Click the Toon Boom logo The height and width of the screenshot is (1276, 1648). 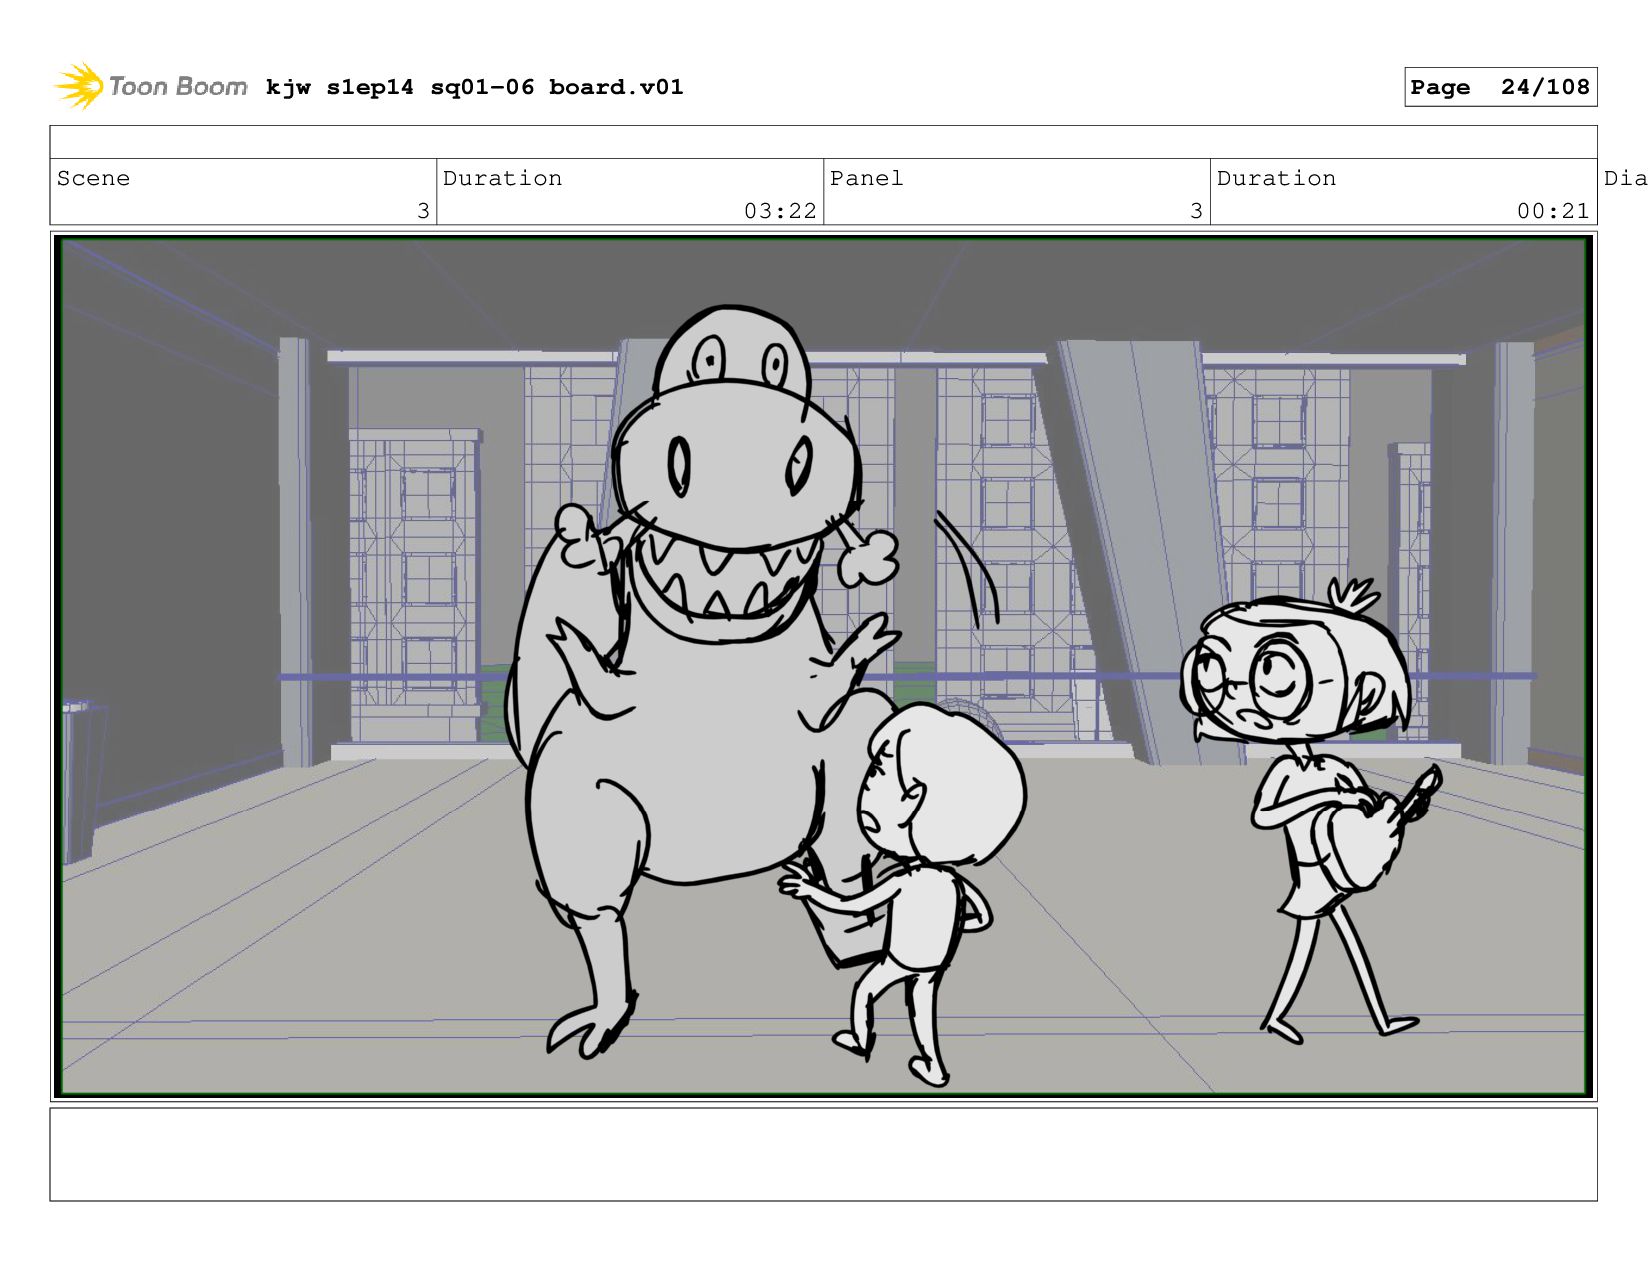tap(151, 87)
